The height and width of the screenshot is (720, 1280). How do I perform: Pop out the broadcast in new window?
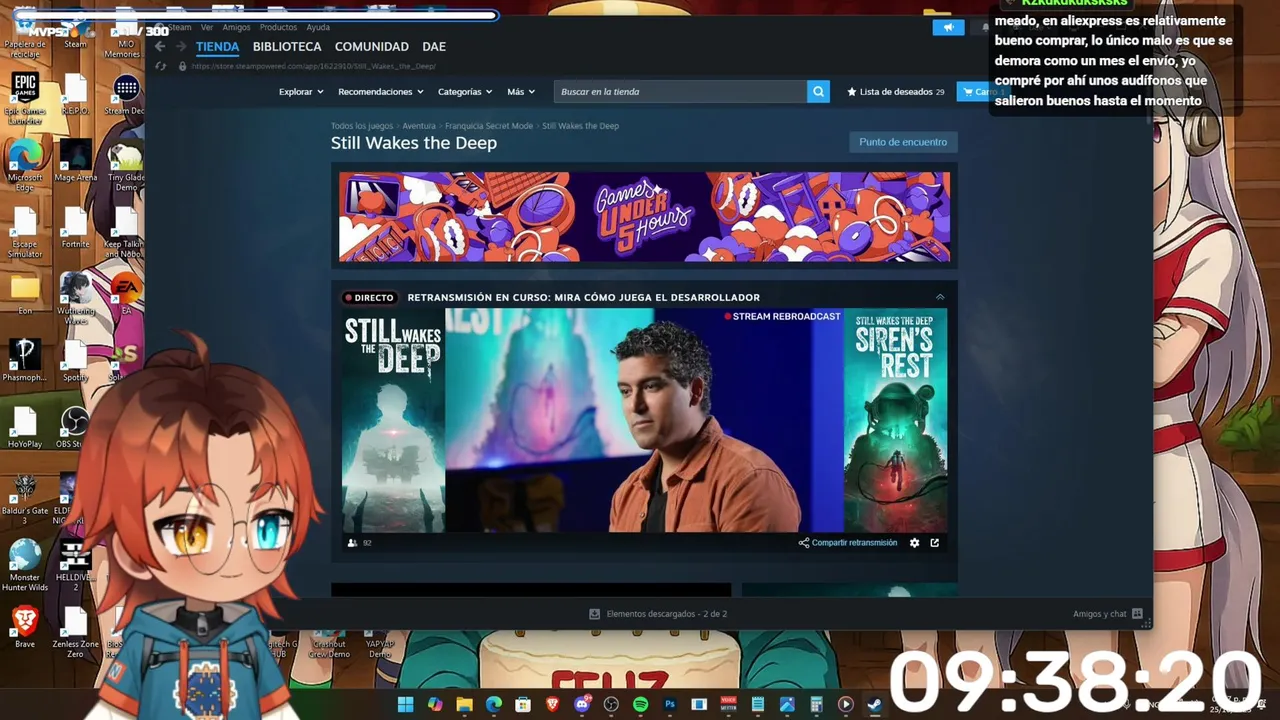point(935,543)
